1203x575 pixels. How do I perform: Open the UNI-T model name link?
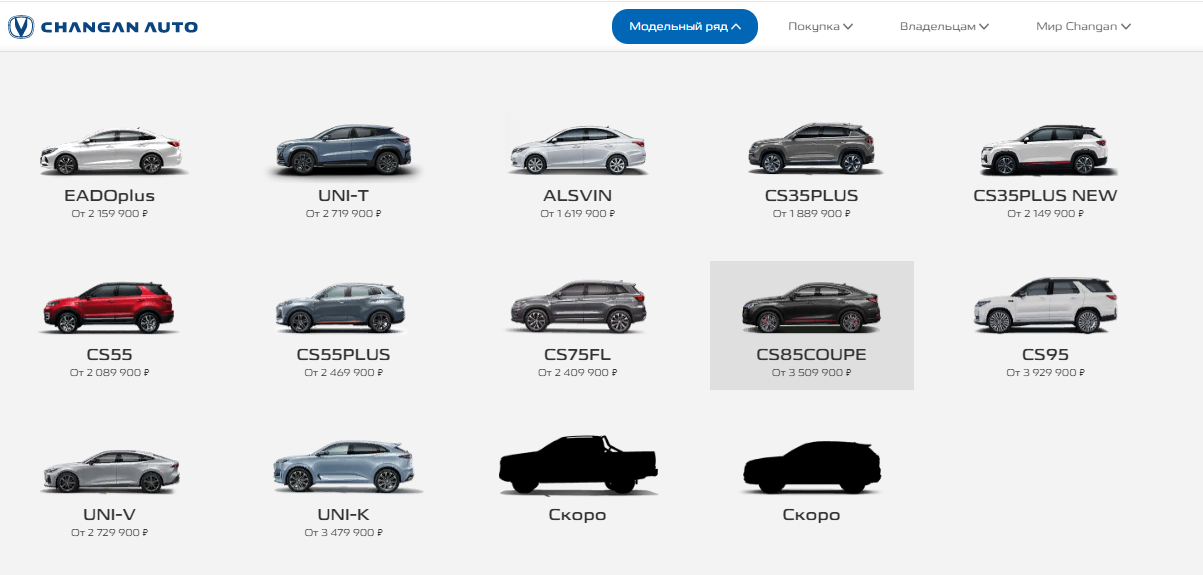[x=344, y=196]
